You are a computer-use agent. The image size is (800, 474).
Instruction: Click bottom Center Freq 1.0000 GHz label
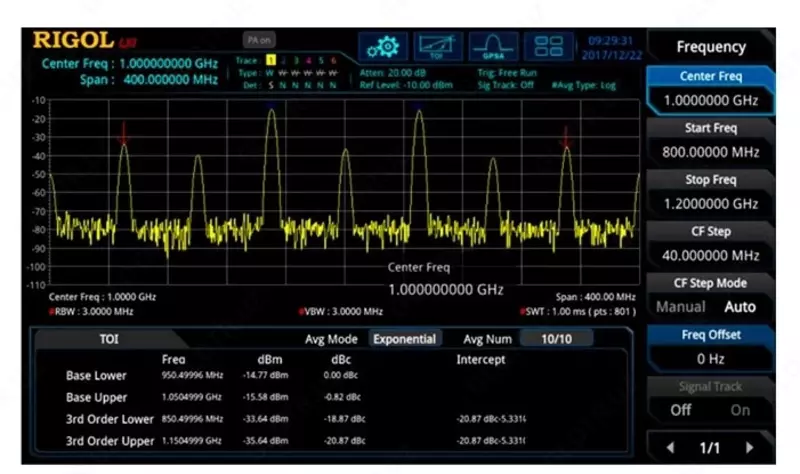click(102, 297)
